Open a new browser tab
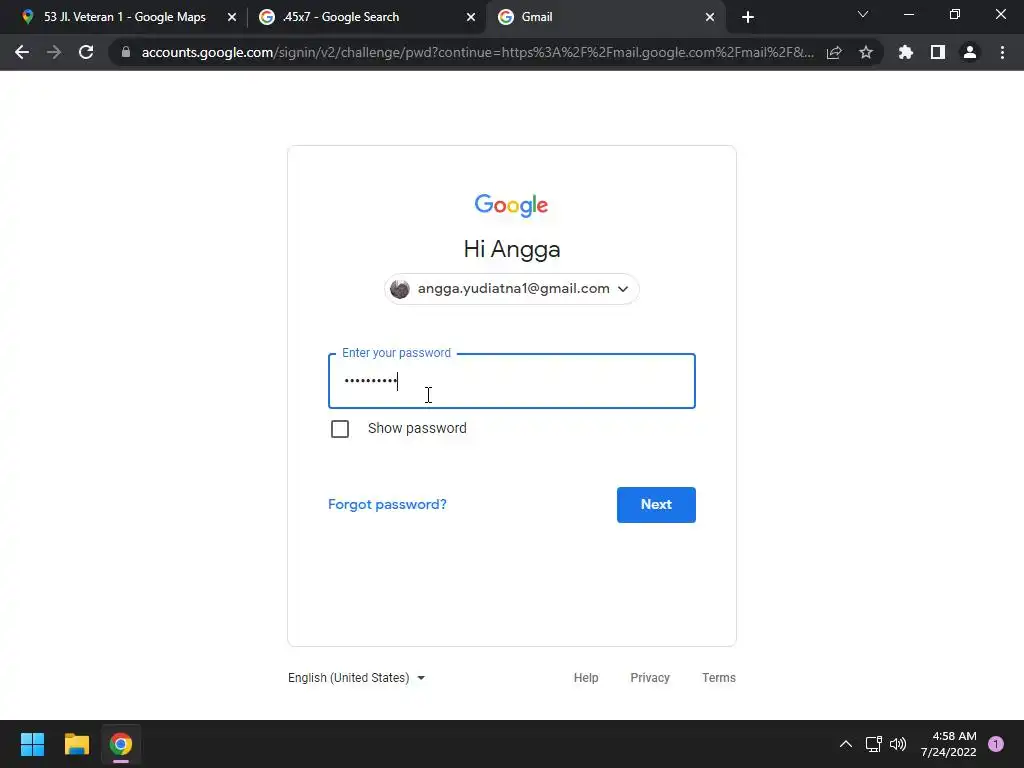This screenshot has height=768, width=1024. 748,17
